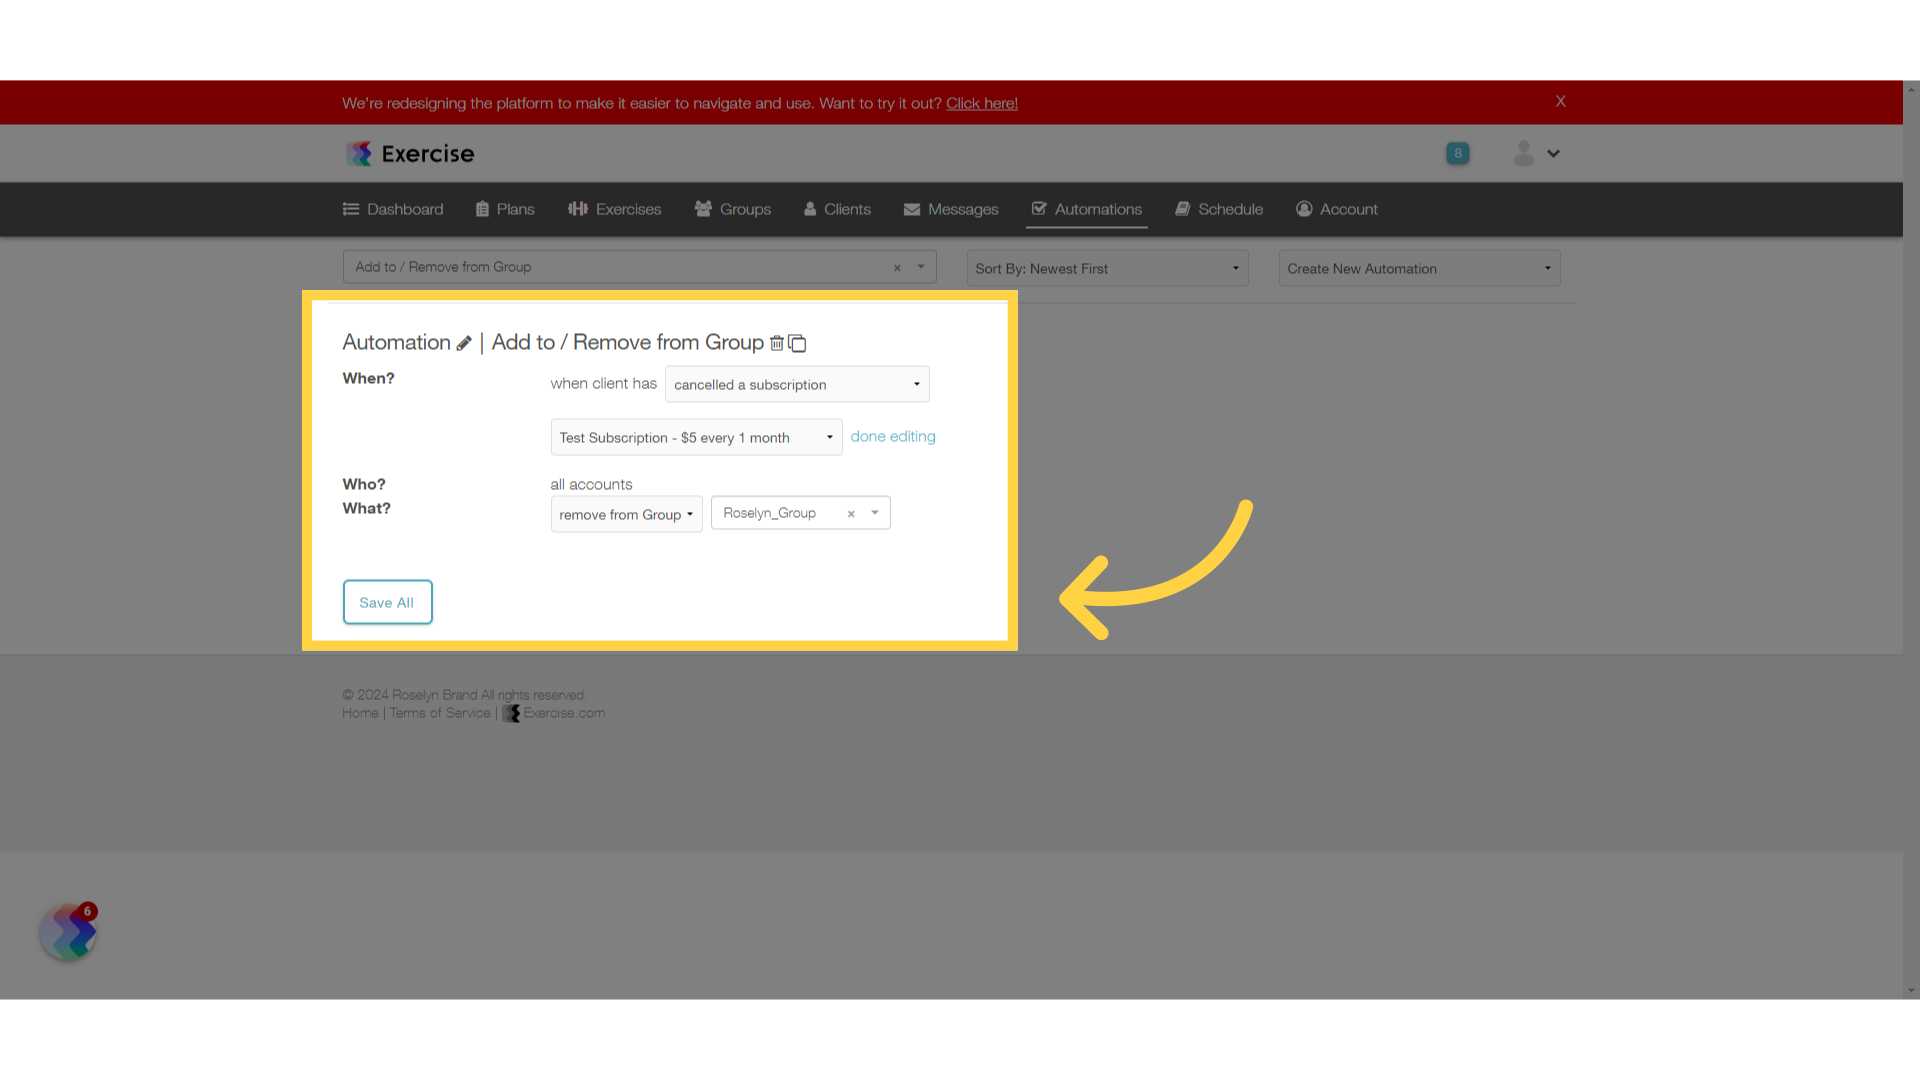1920x1080 pixels.
Task: Open the Messages tab
Action: pyautogui.click(x=951, y=209)
